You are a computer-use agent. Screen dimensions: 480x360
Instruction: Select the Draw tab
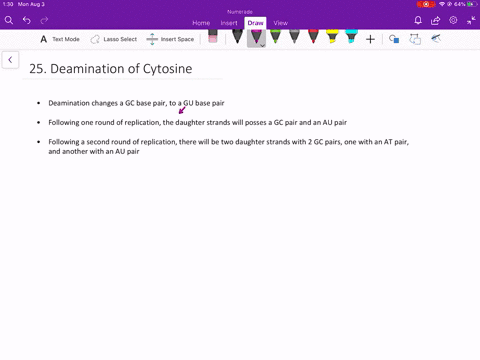[255, 23]
